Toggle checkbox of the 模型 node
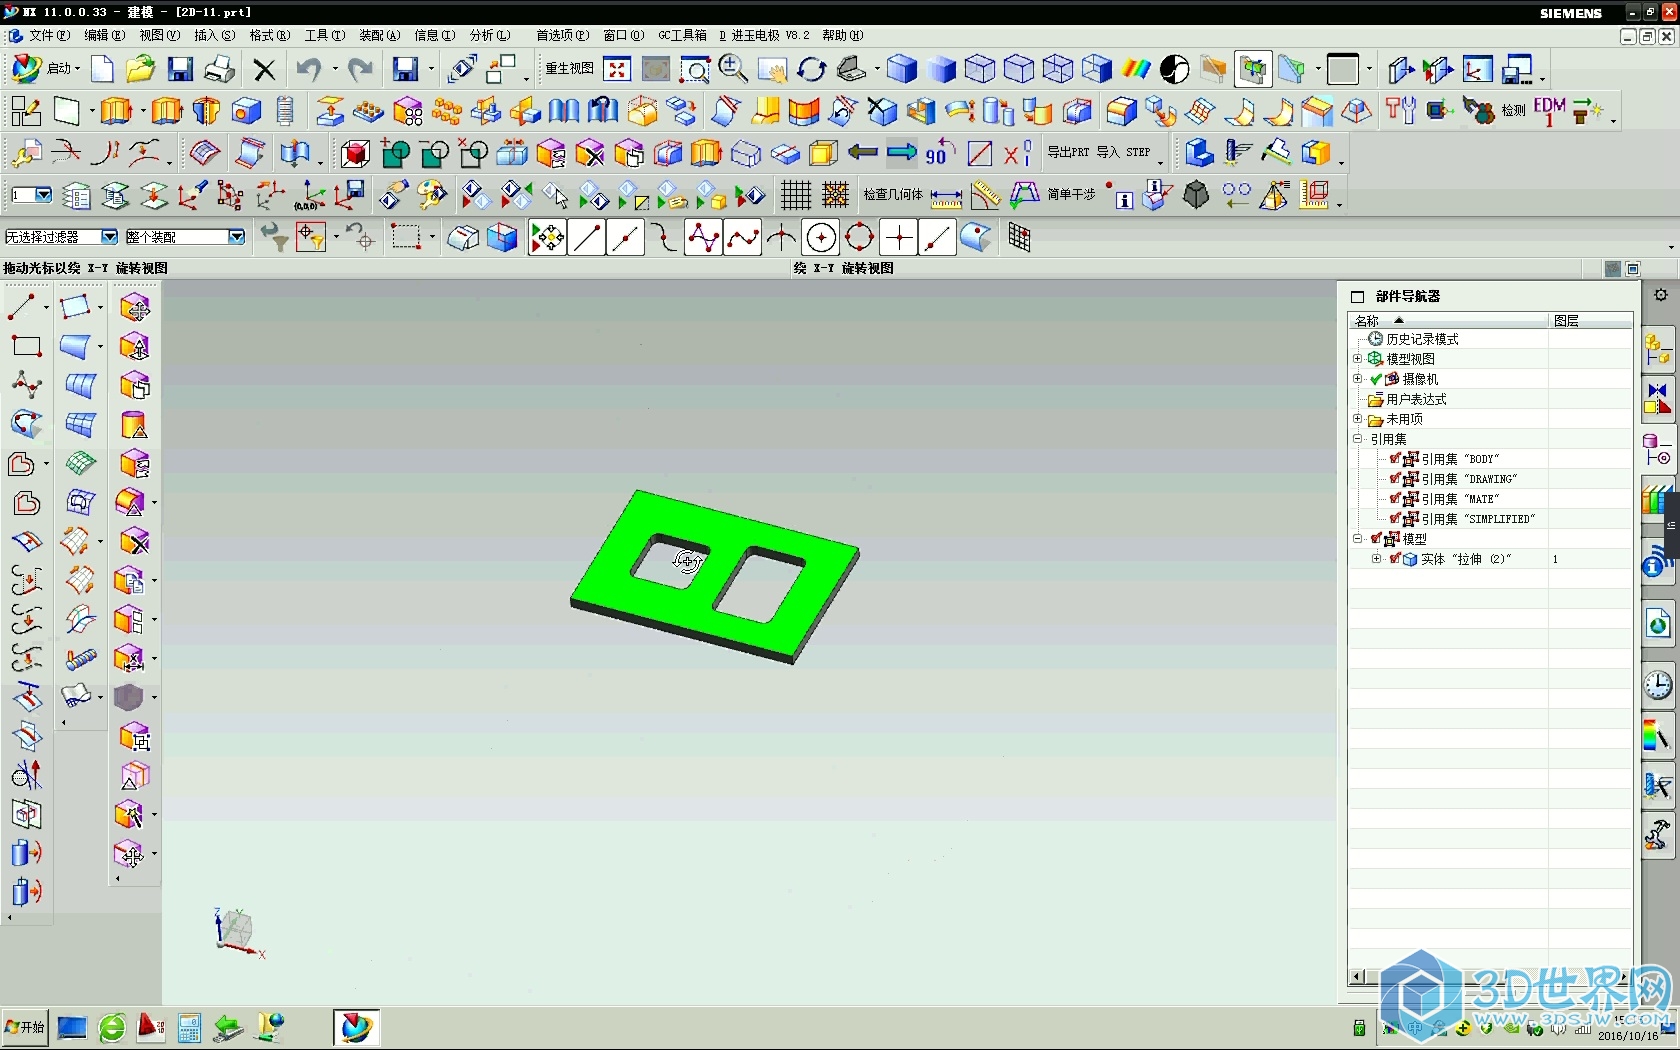This screenshot has height=1050, width=1680. point(1376,538)
